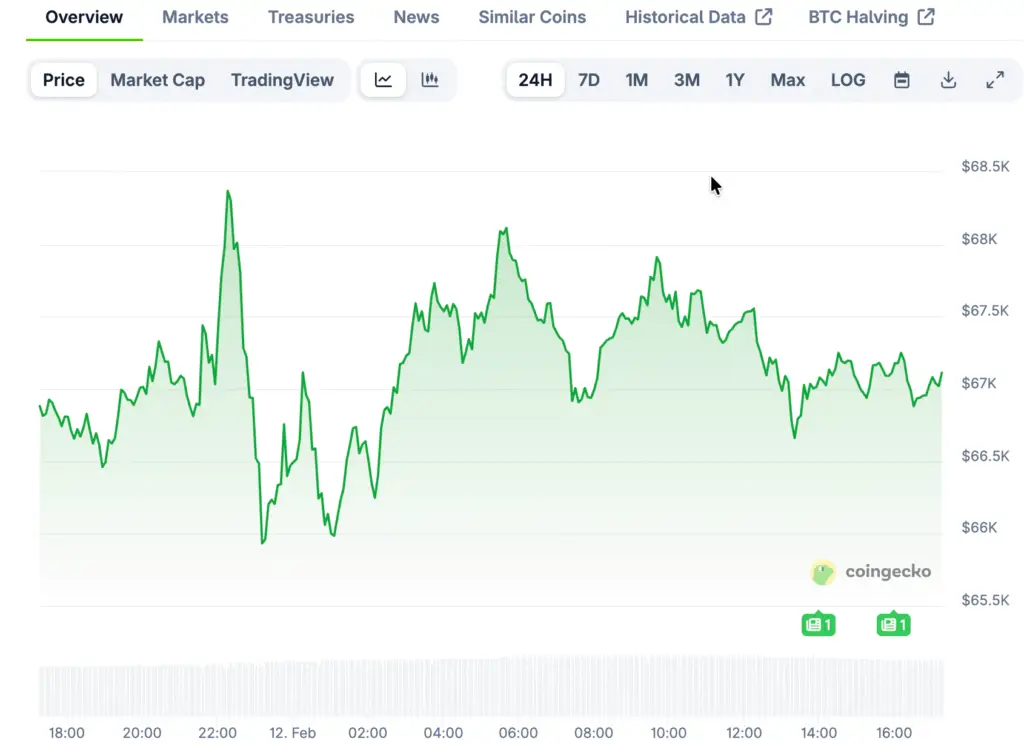Switch chart to TradingView mode
This screenshot has width=1024, height=744.
pos(282,80)
